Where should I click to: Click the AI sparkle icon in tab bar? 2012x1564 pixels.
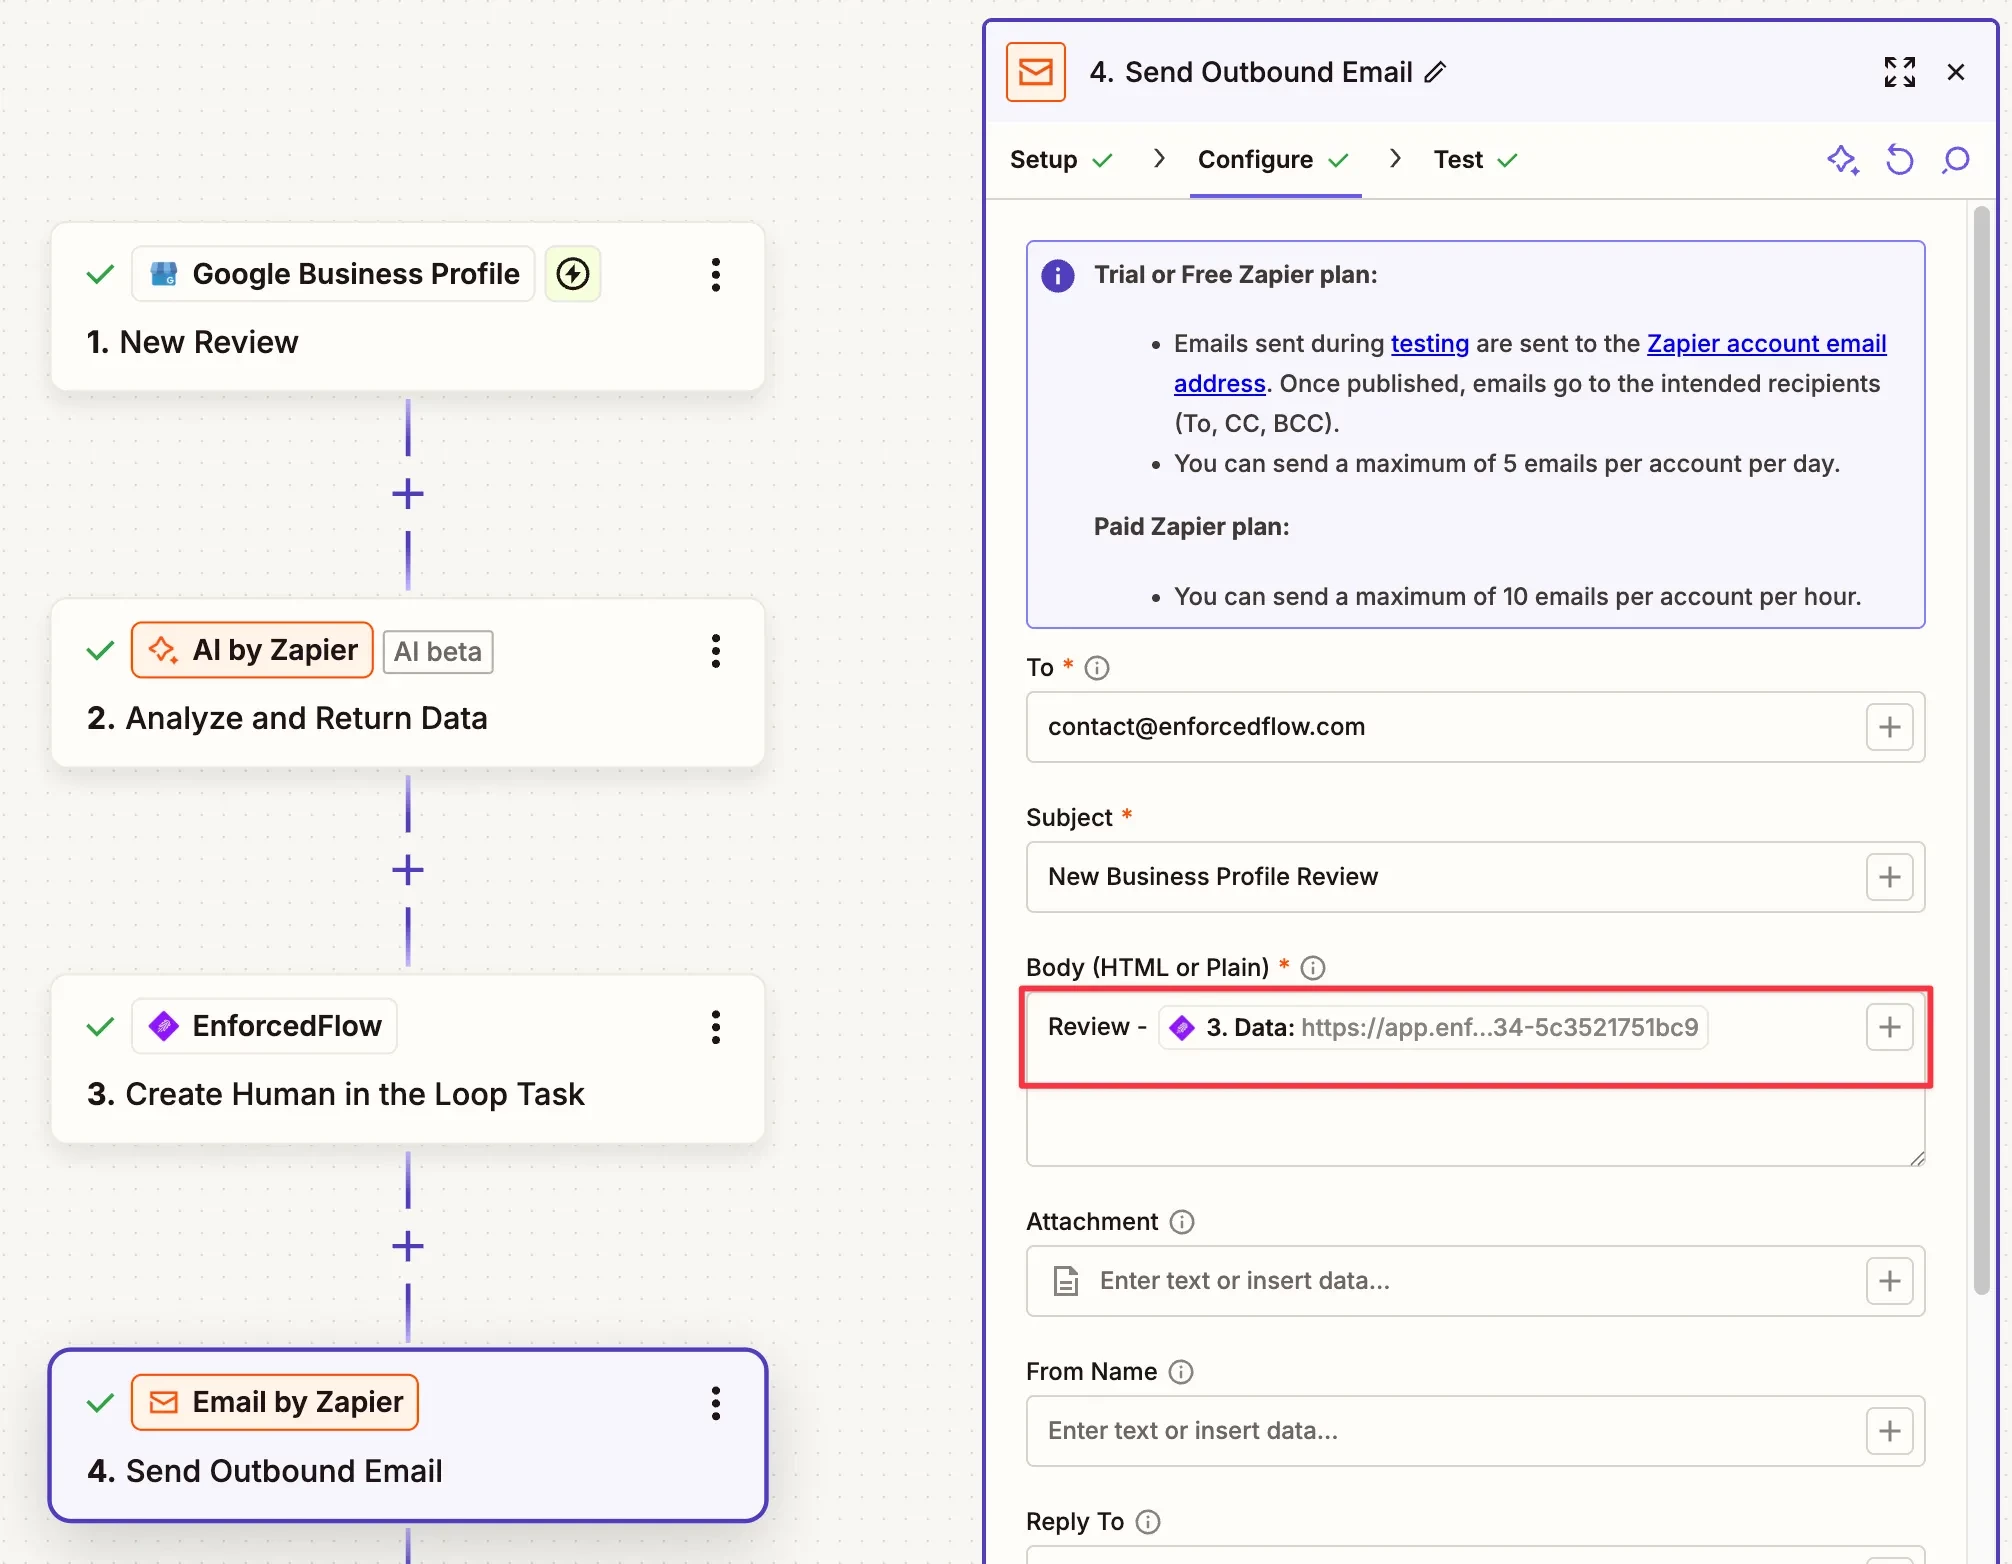[x=1842, y=160]
